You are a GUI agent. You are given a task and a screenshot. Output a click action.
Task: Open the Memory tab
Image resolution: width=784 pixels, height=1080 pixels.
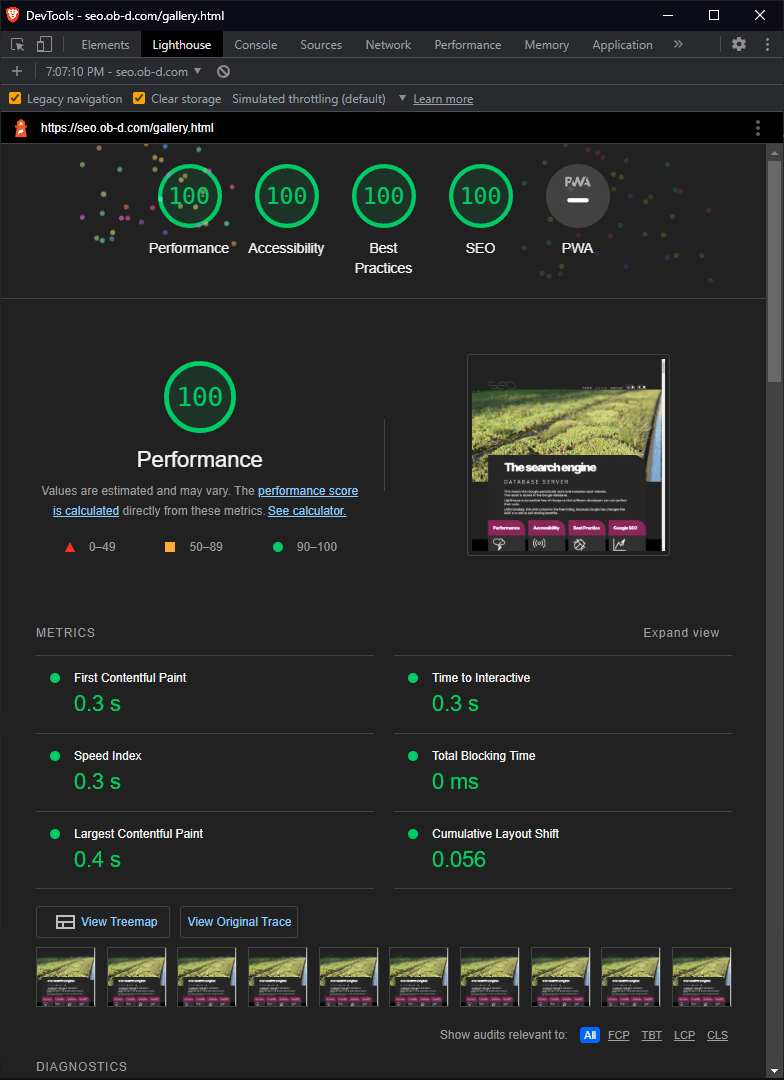546,45
